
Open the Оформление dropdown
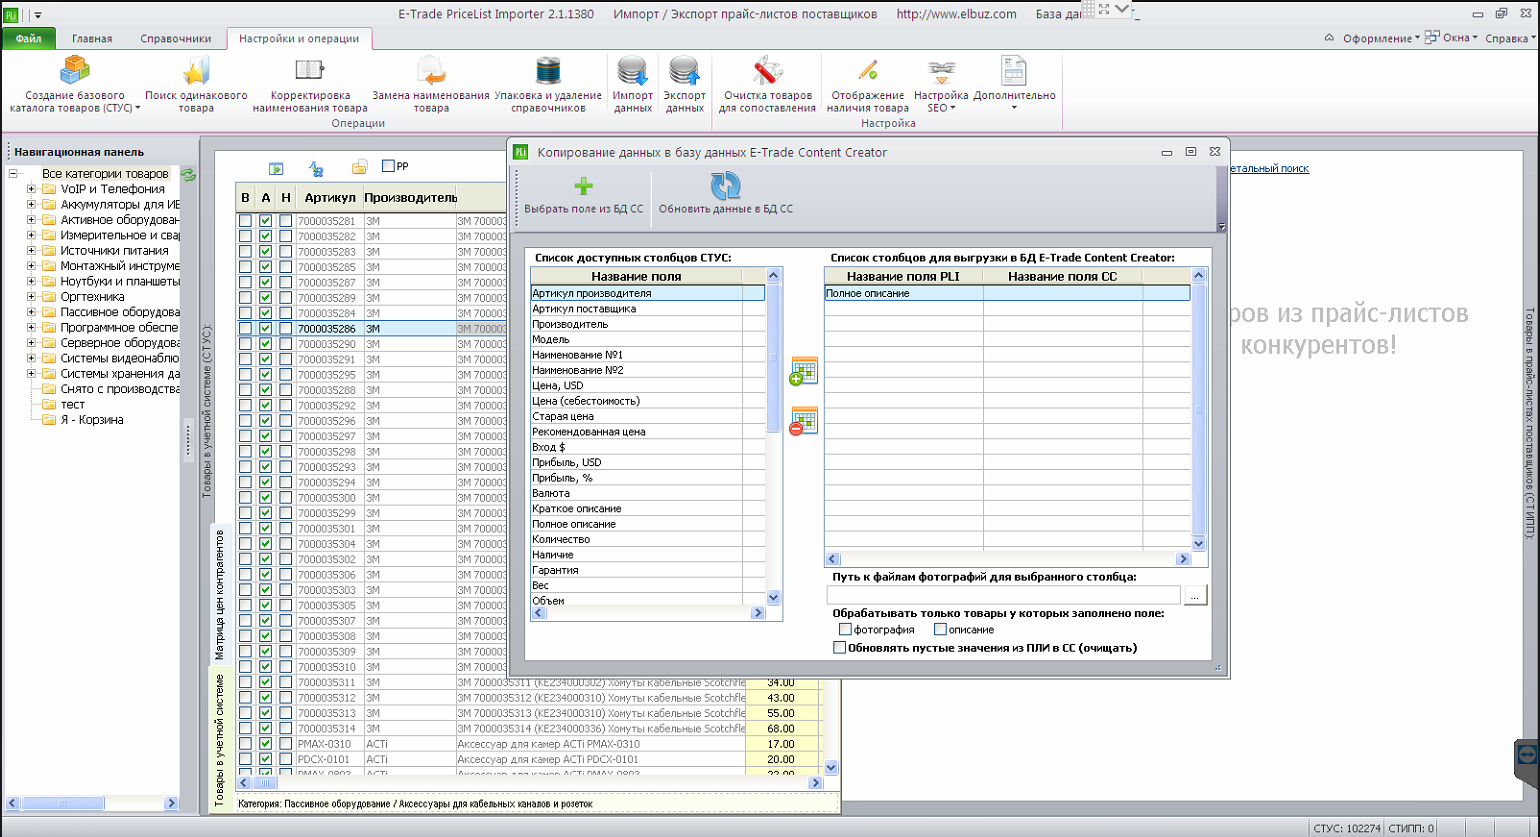tap(1381, 38)
